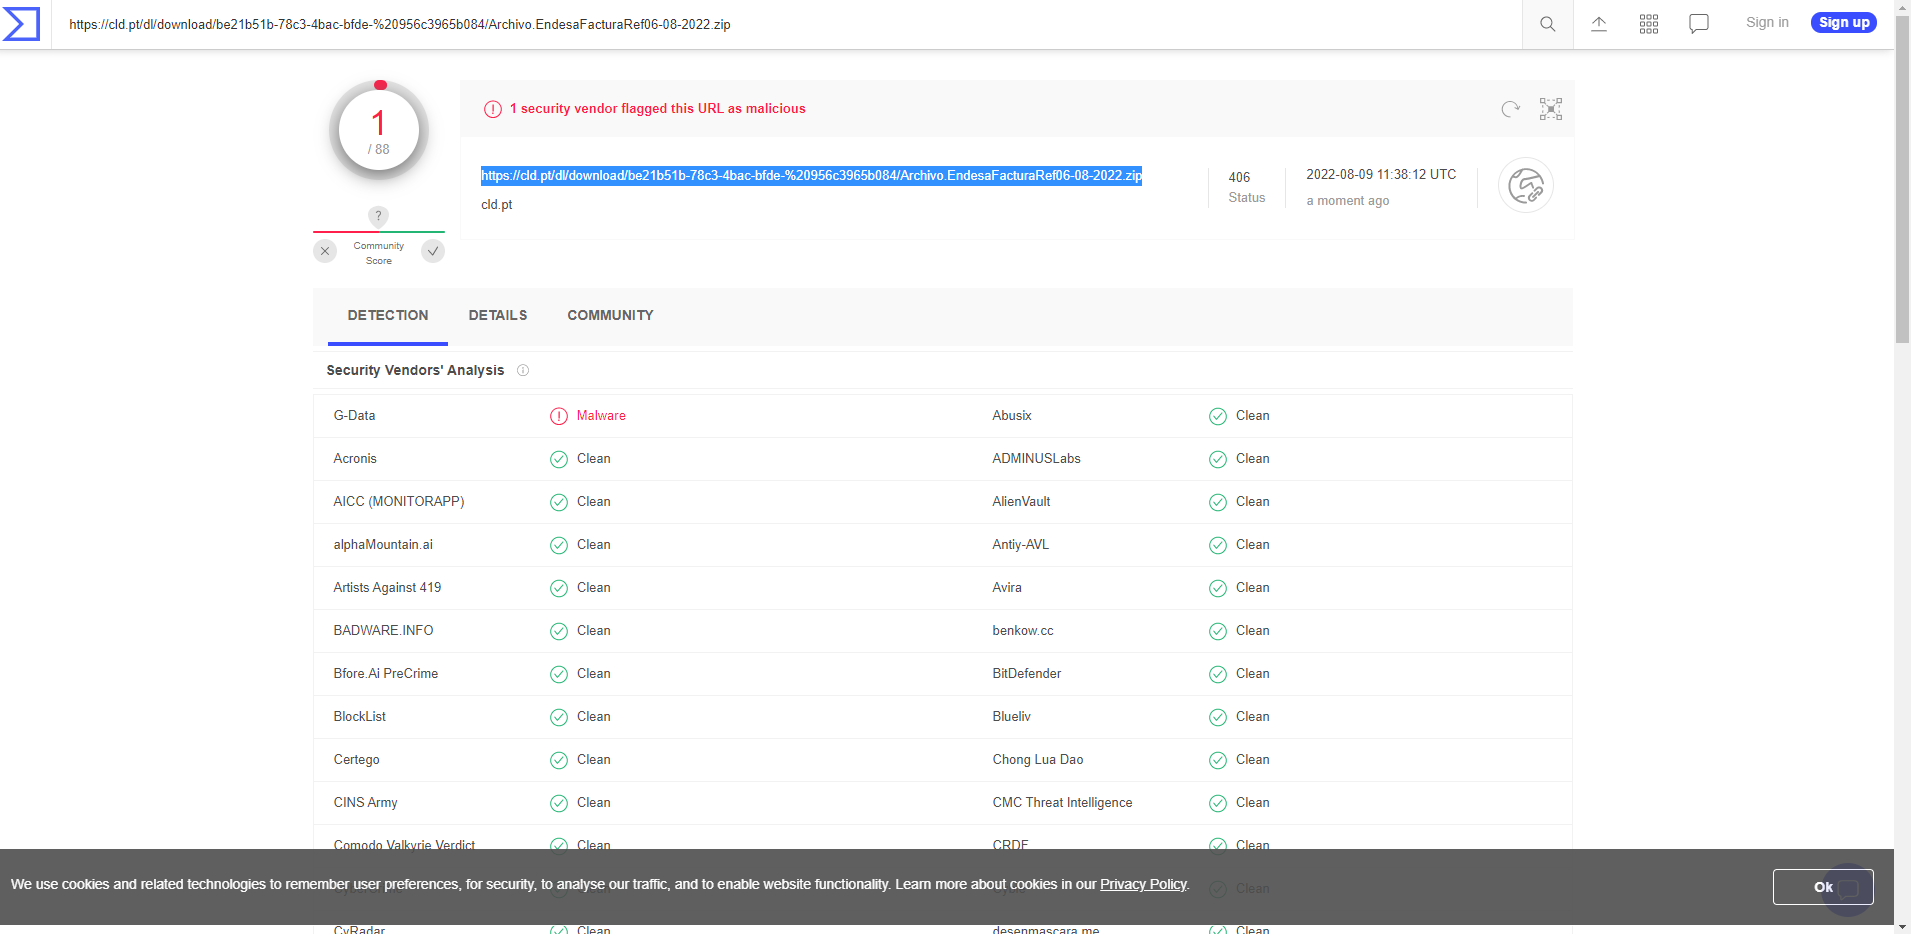
Task: Upvote with the community checkmark
Action: click(432, 250)
